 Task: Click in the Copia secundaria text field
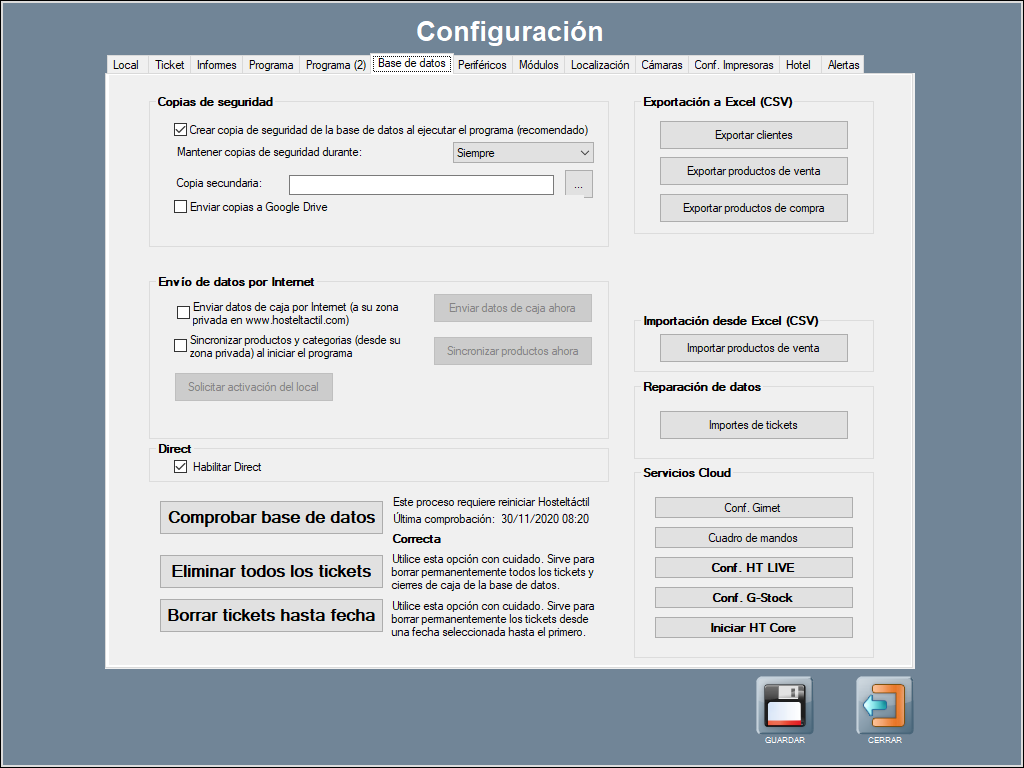click(421, 185)
